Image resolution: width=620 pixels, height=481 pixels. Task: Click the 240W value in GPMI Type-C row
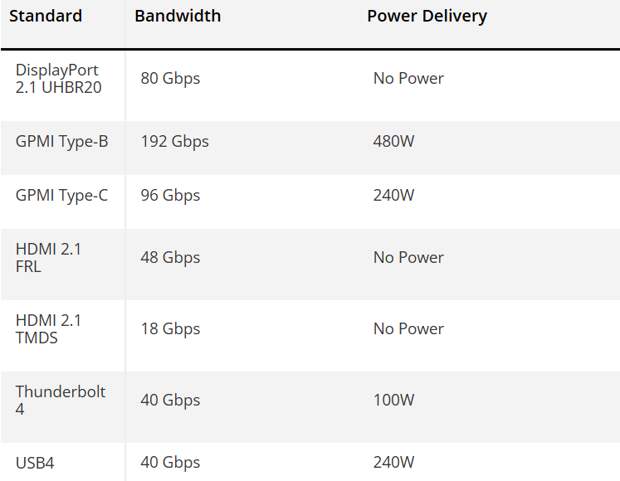click(394, 195)
